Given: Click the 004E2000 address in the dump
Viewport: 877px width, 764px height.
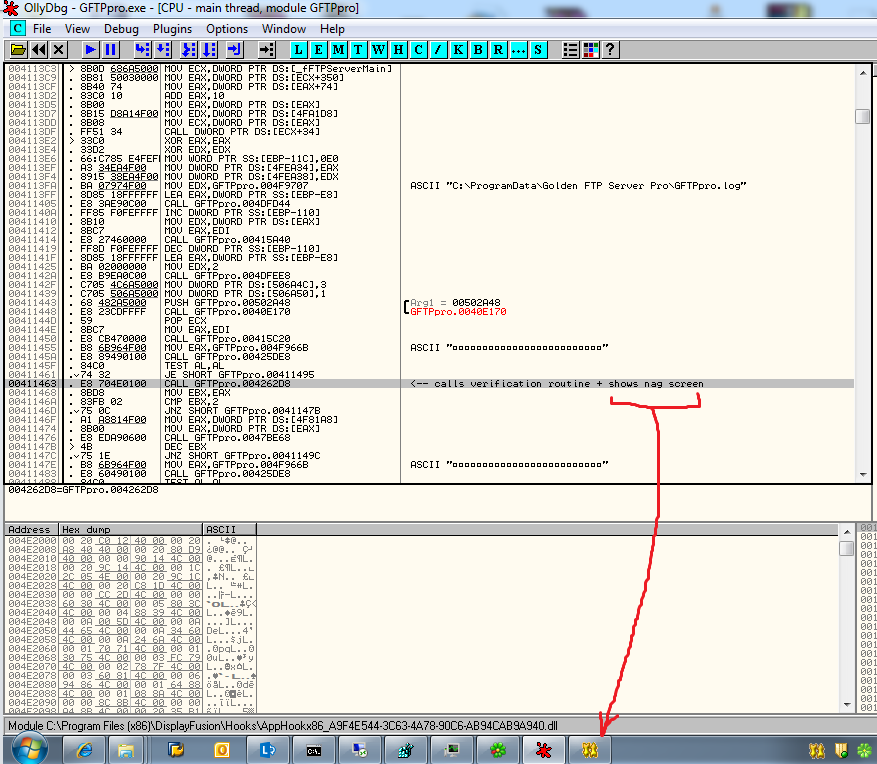Looking at the screenshot, I should click(32, 541).
